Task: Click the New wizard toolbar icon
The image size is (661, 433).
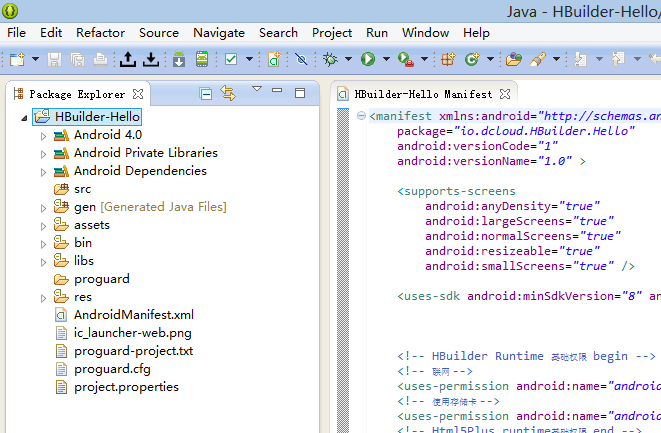Action: pos(17,59)
